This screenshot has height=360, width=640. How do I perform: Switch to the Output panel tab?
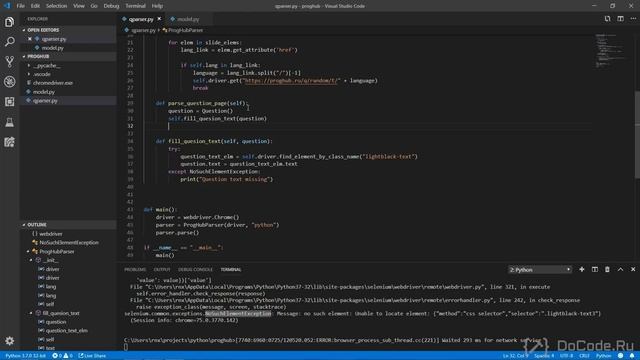point(162,269)
